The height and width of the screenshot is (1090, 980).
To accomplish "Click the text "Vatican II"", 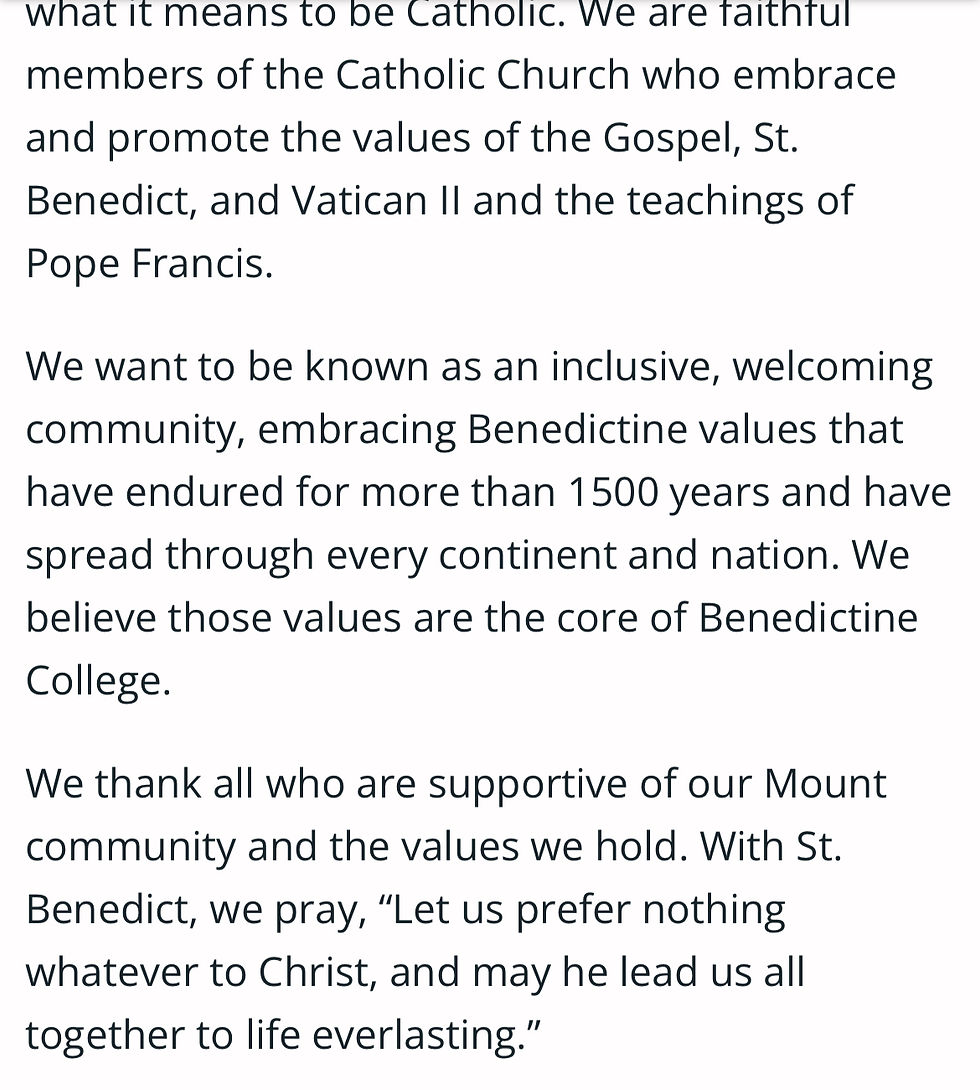I will [x=375, y=201].
